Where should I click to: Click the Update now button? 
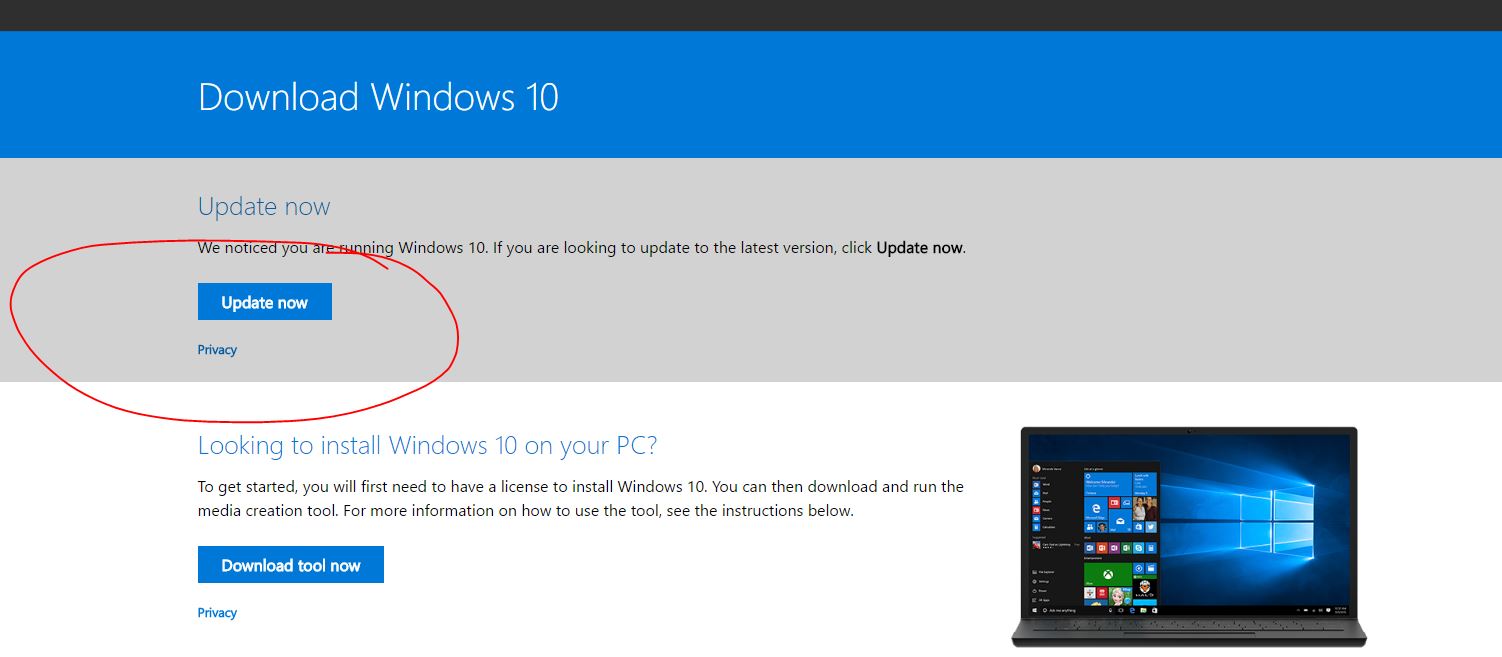point(265,302)
